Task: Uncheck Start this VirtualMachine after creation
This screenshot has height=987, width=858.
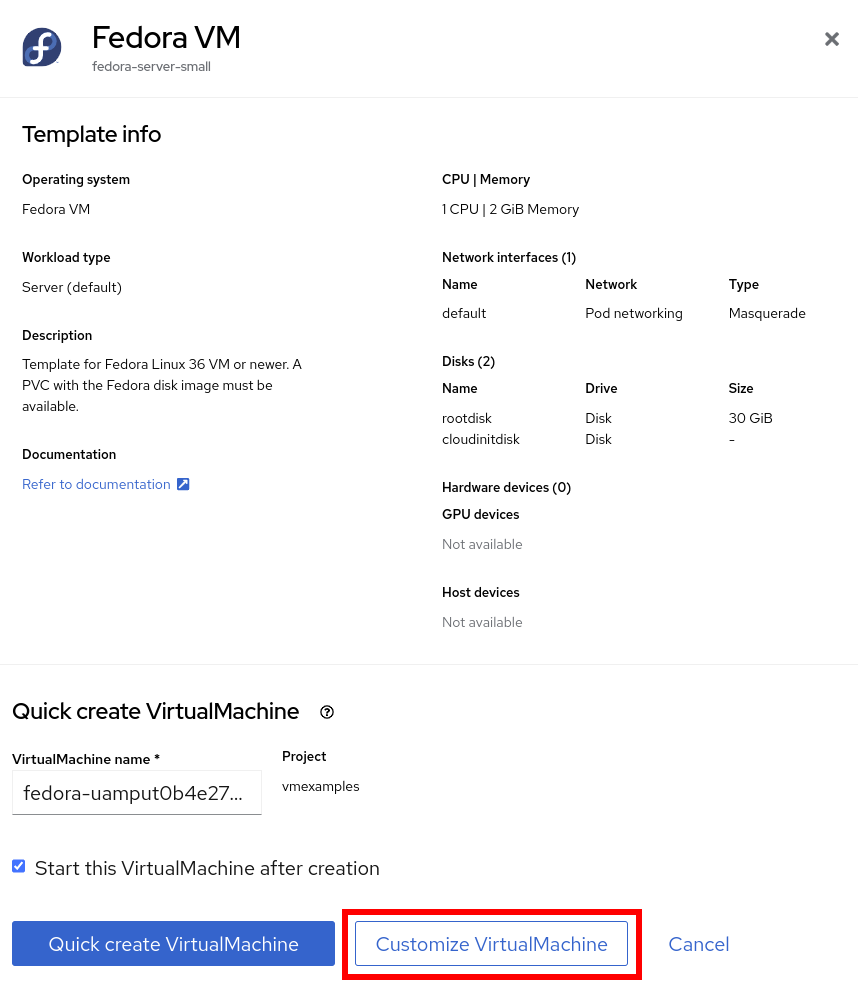Action: coord(19,866)
